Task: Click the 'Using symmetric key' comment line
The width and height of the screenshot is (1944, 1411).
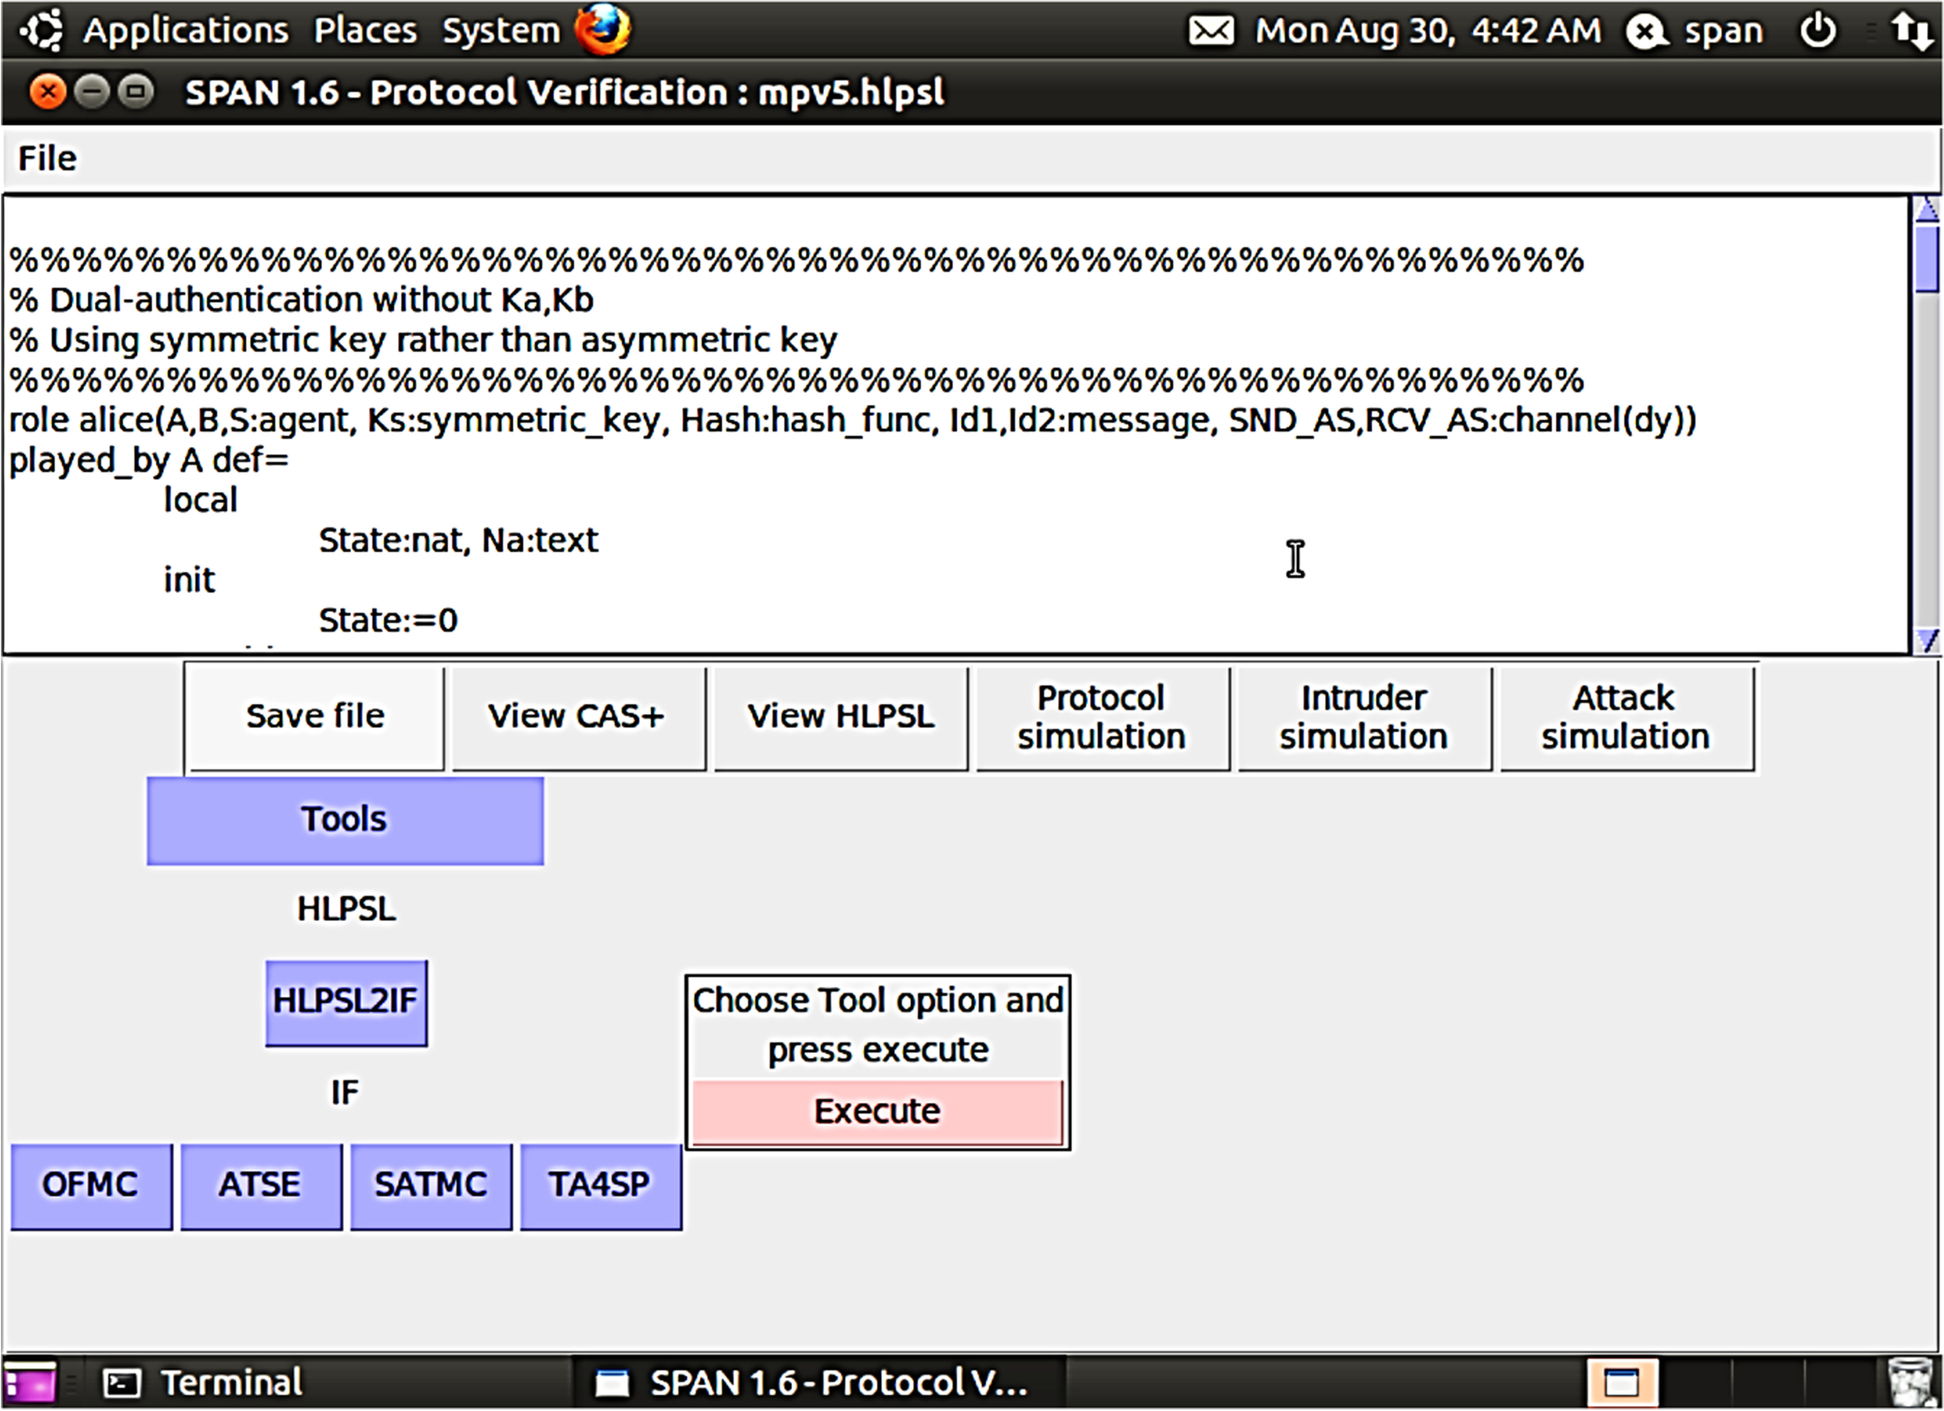Action: pyautogui.click(x=423, y=340)
